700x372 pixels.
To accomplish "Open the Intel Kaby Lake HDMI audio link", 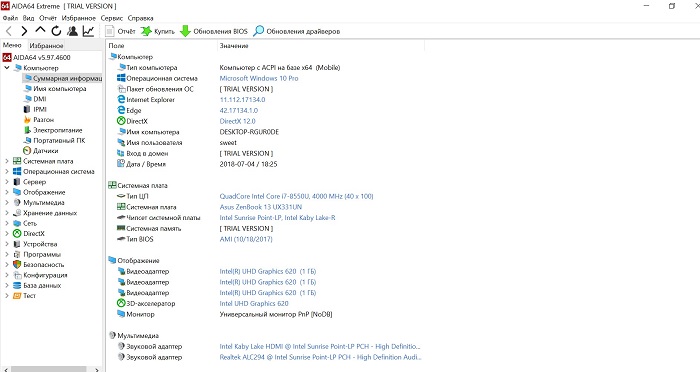I will point(320,346).
